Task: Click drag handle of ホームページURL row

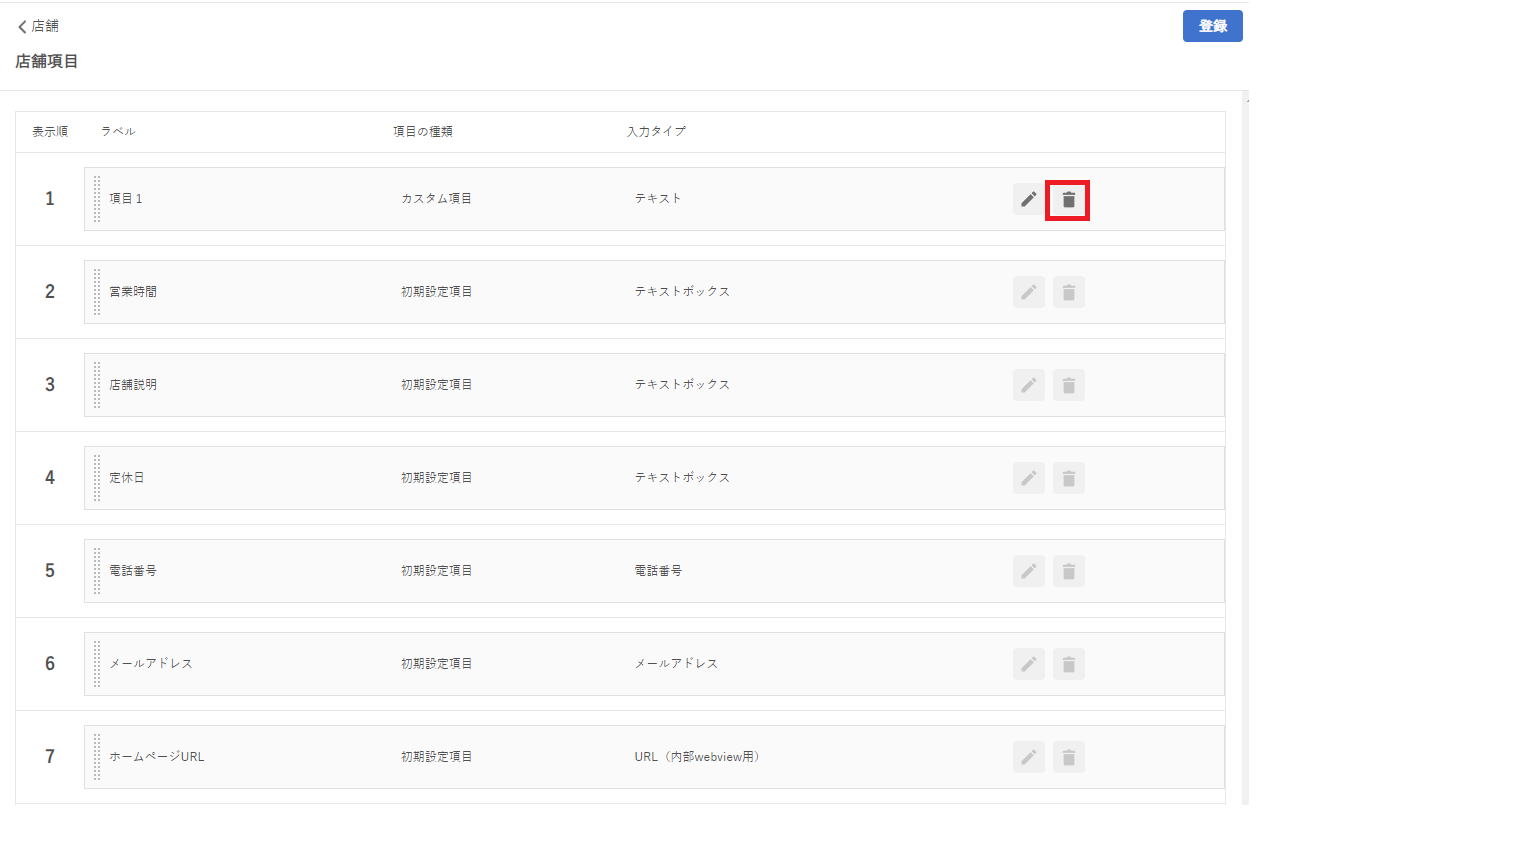Action: [x=97, y=757]
